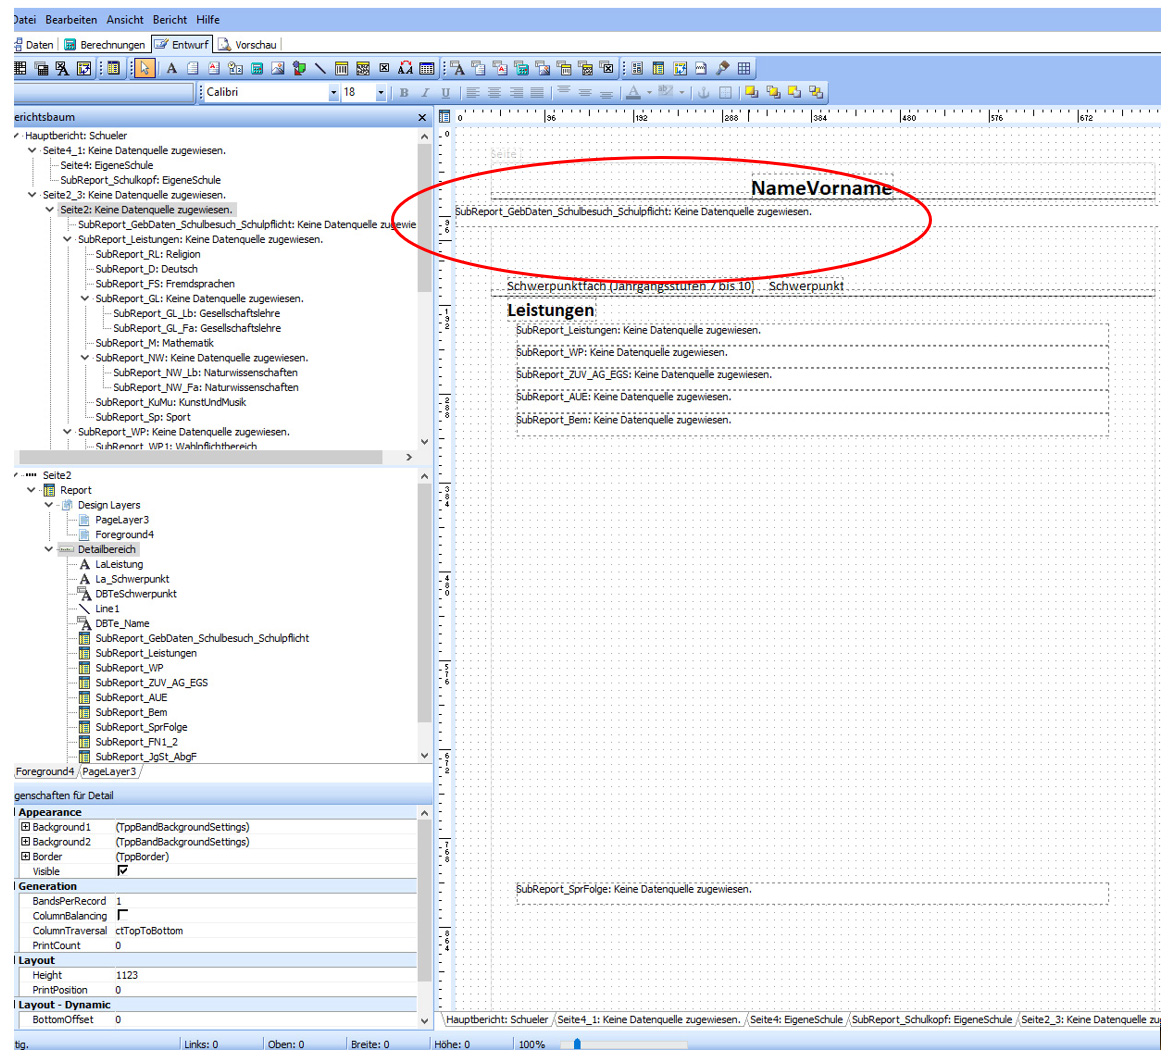Select DBTe_Name in object tree
The width and height of the screenshot is (1173, 1062).
click(x=122, y=624)
